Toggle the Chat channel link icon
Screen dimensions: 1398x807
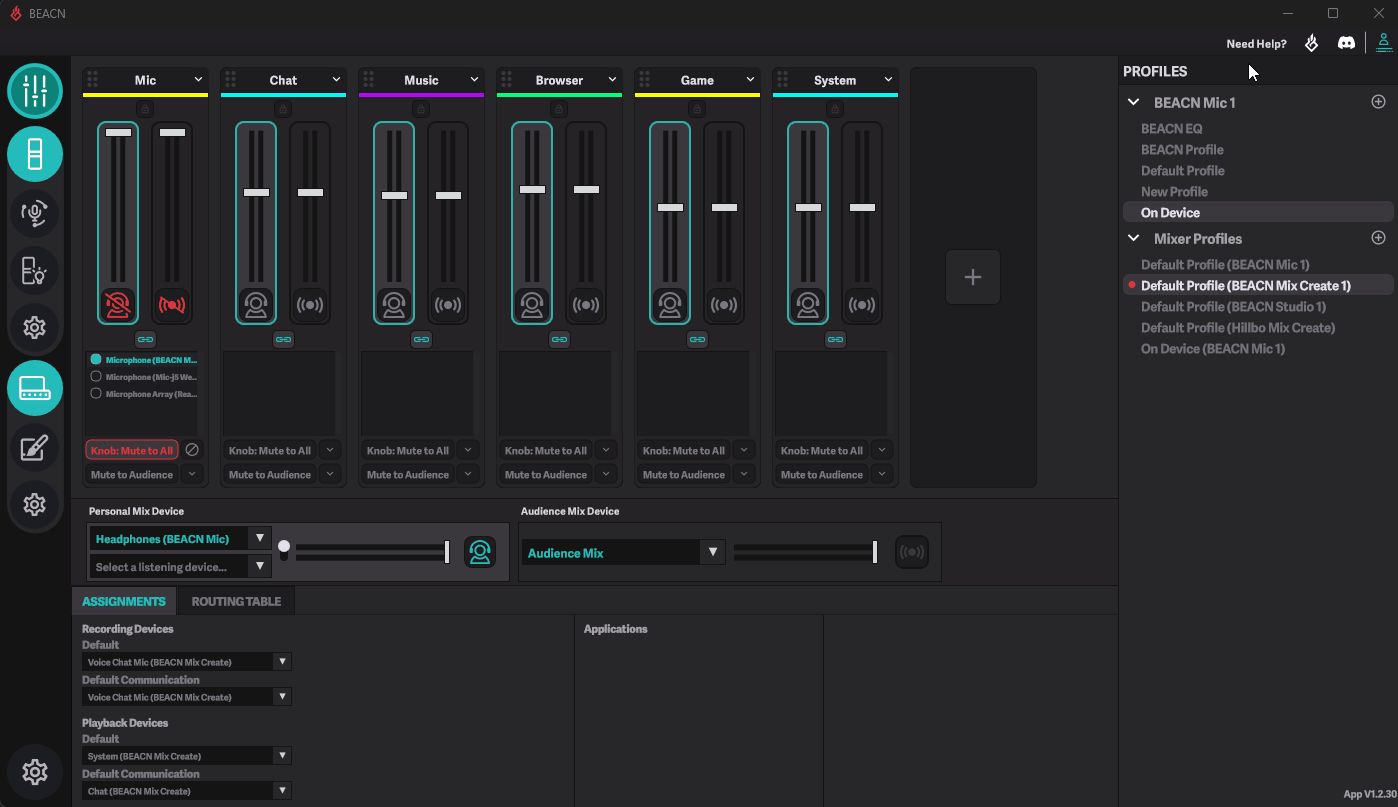click(283, 340)
